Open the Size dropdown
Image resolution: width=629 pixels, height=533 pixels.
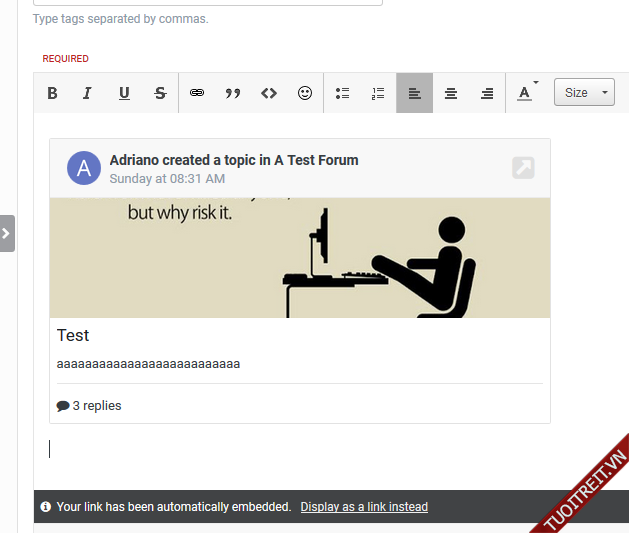(585, 93)
